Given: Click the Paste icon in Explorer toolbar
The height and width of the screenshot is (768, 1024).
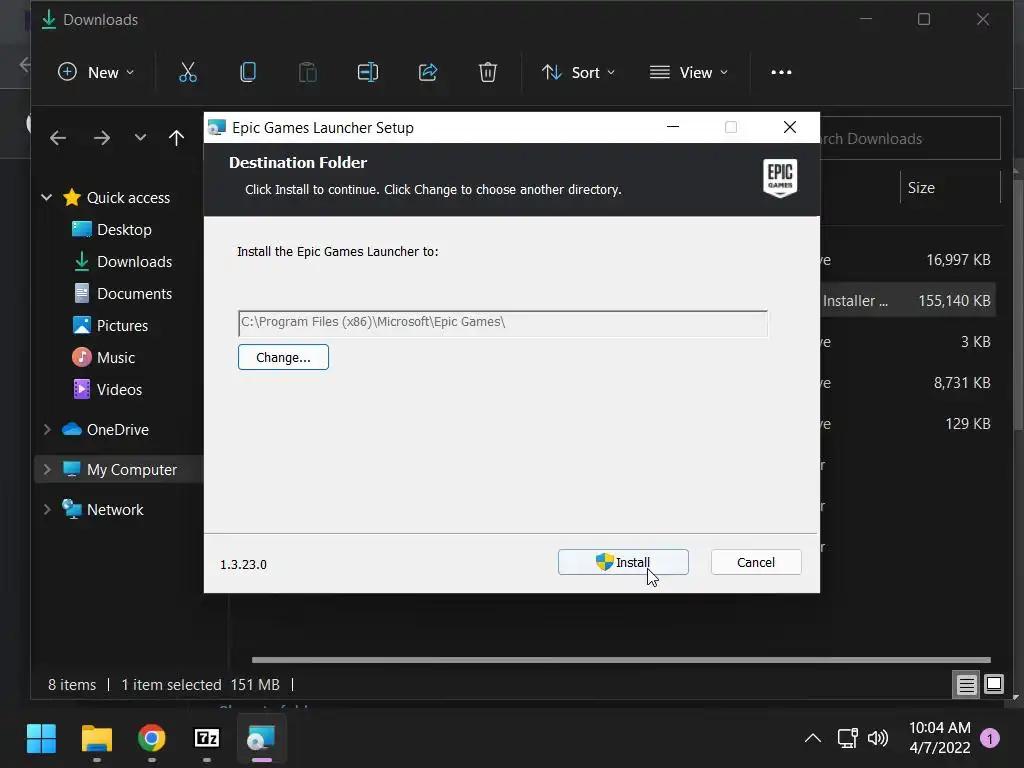Looking at the screenshot, I should (308, 72).
